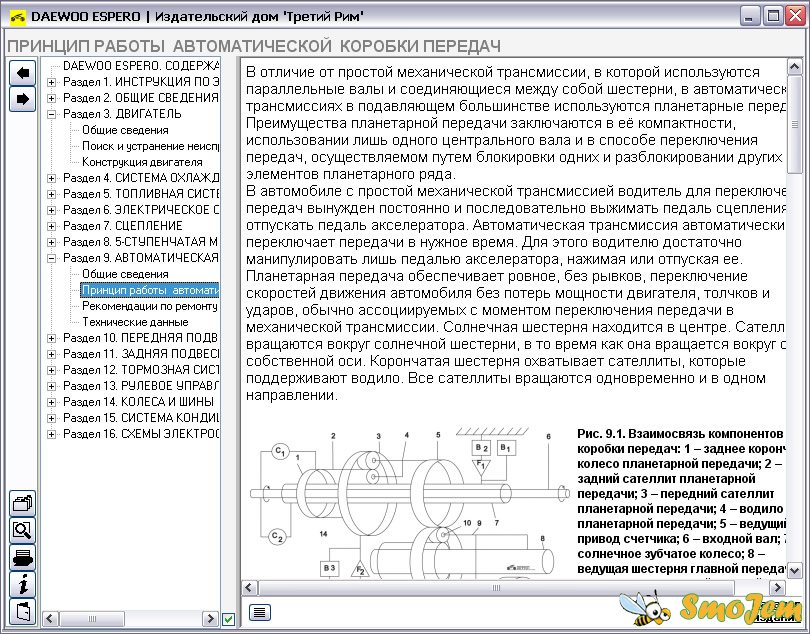Expand Раздел 6. ЭЛЕКТРИЧЕСКОЕ node

[x=51, y=210]
